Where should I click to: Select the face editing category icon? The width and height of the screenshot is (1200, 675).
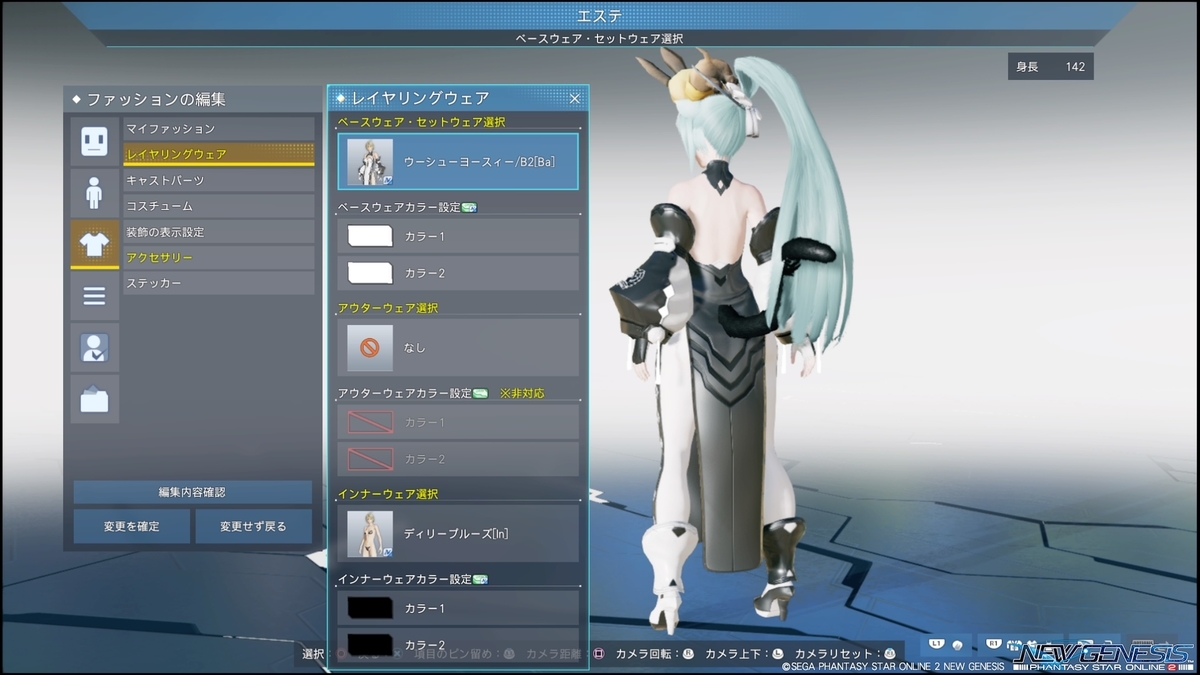tap(94, 141)
